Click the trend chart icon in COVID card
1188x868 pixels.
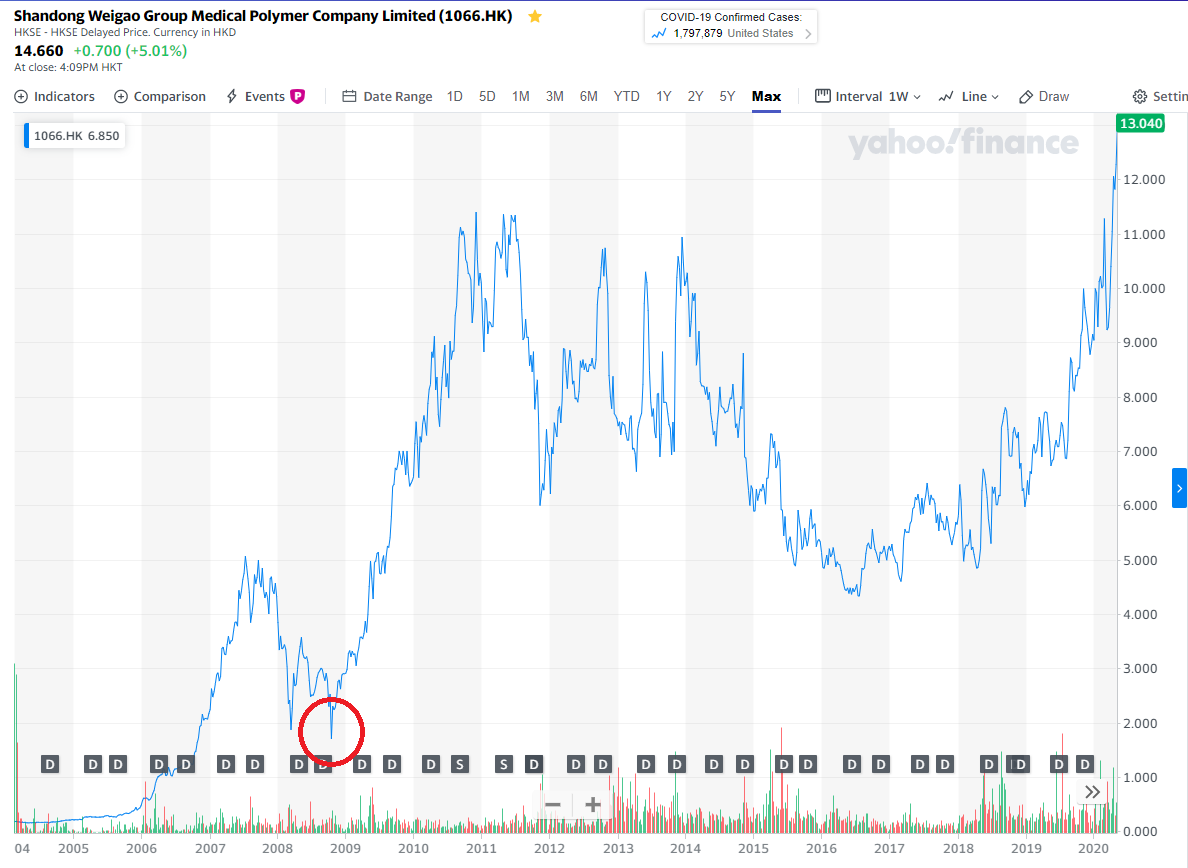659,33
